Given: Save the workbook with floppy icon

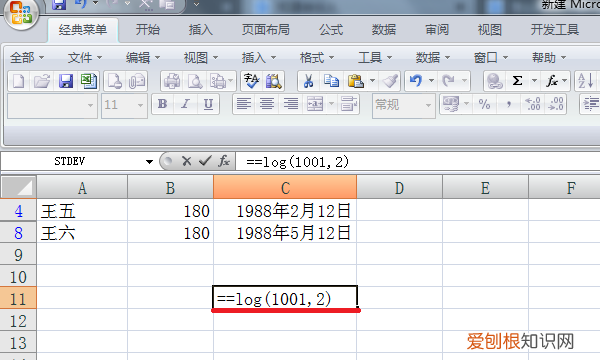Looking at the screenshot, I should click(x=65, y=81).
